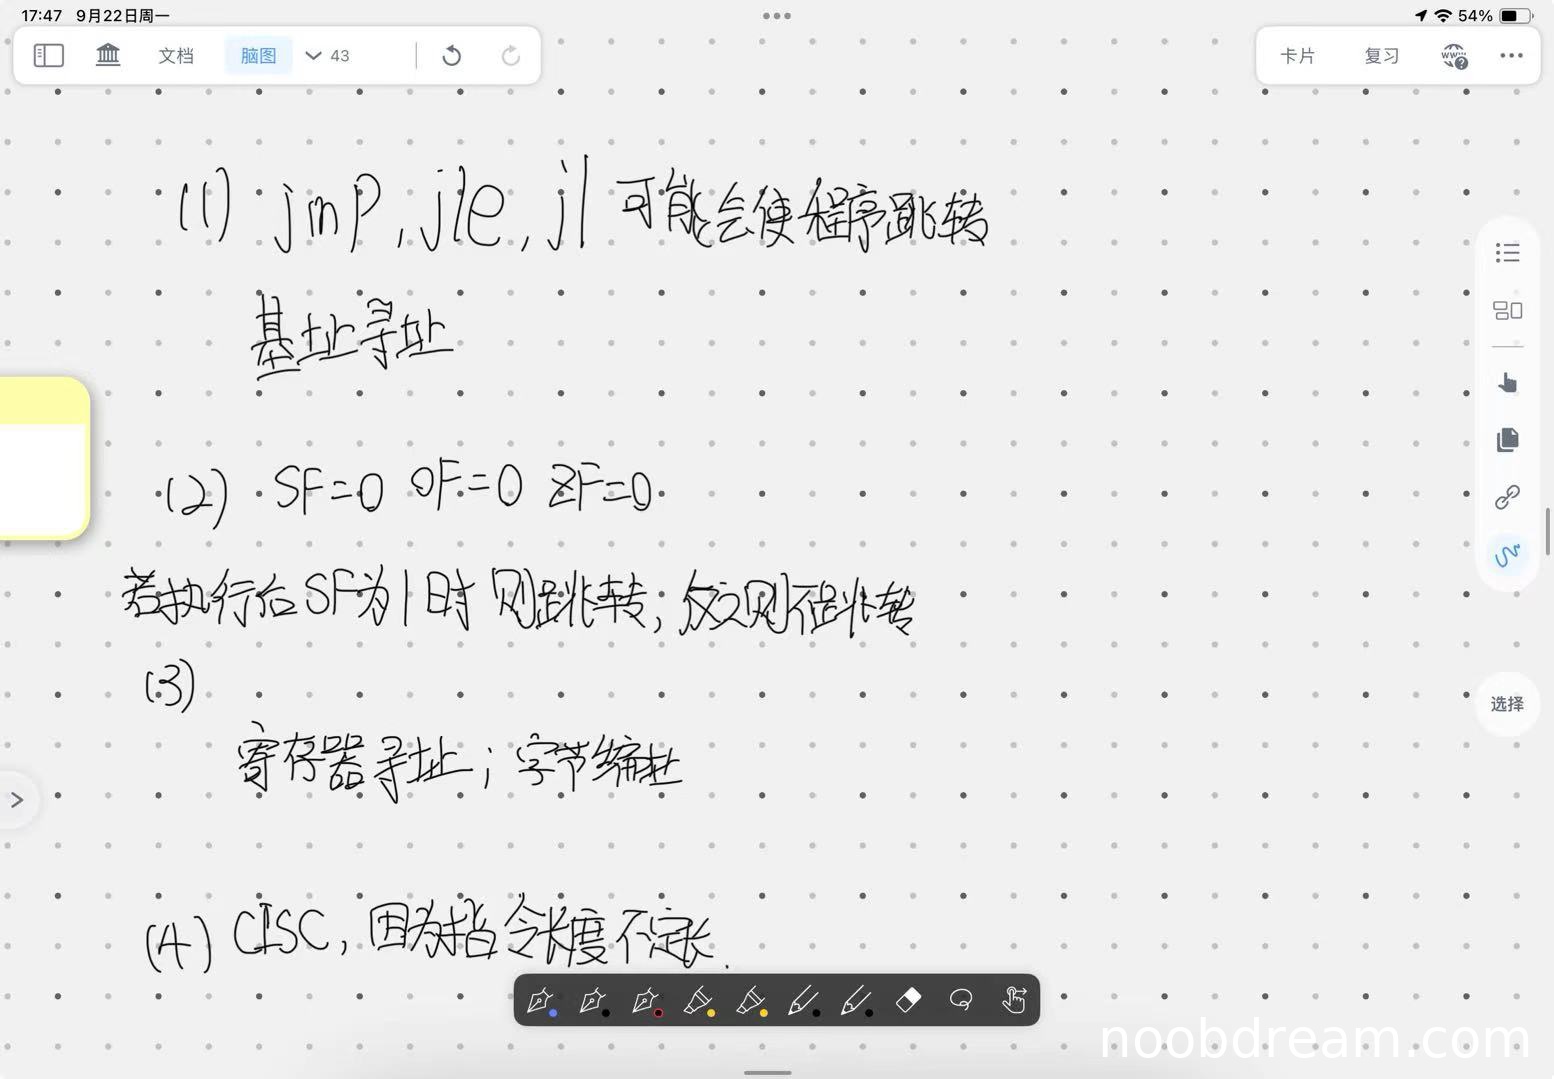The image size is (1554, 1079).
Task: Expand the page number 43 dropdown
Action: [328, 56]
